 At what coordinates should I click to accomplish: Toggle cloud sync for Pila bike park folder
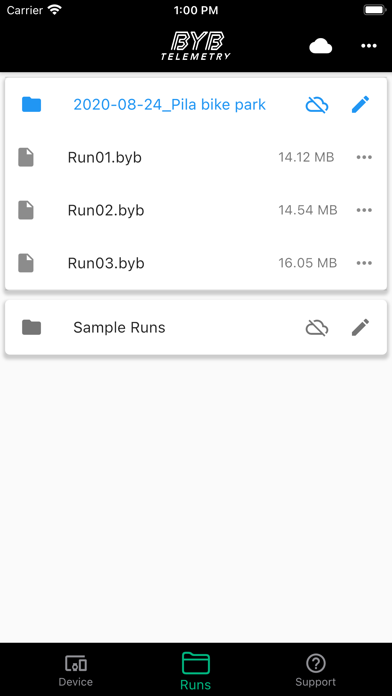317,105
